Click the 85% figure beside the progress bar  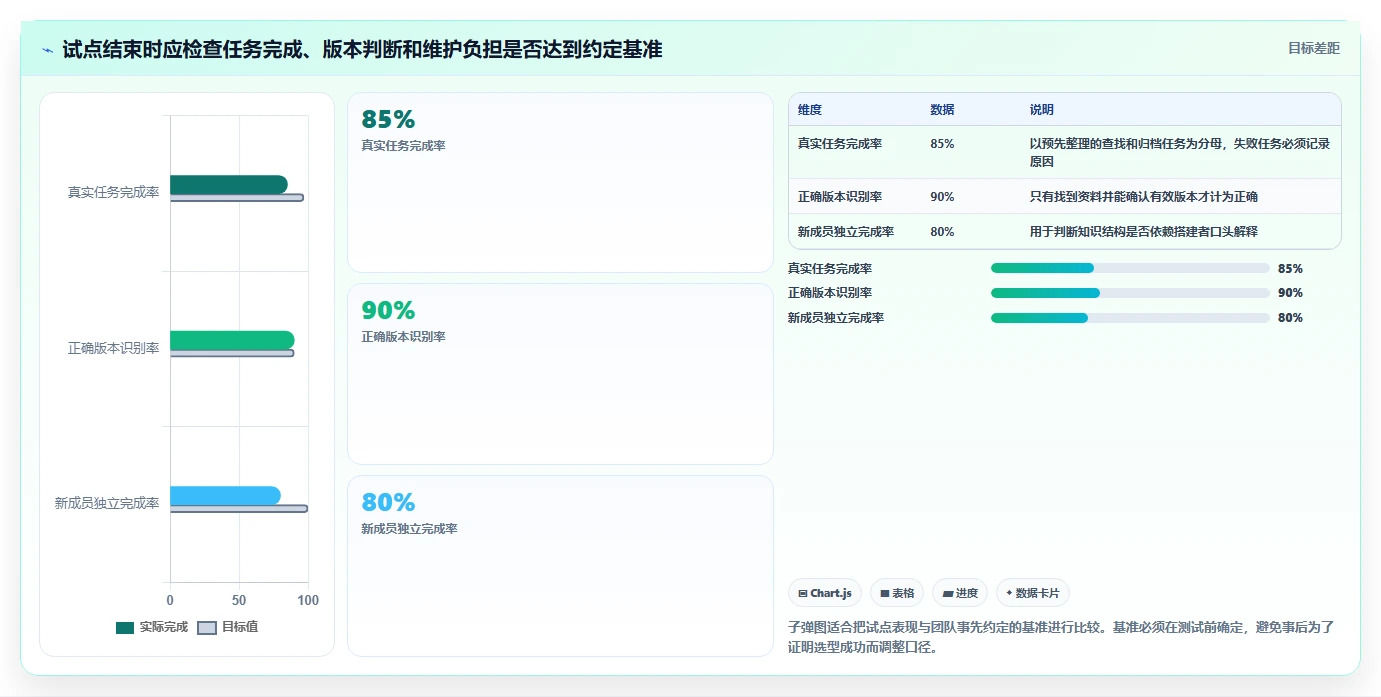coord(1290,268)
